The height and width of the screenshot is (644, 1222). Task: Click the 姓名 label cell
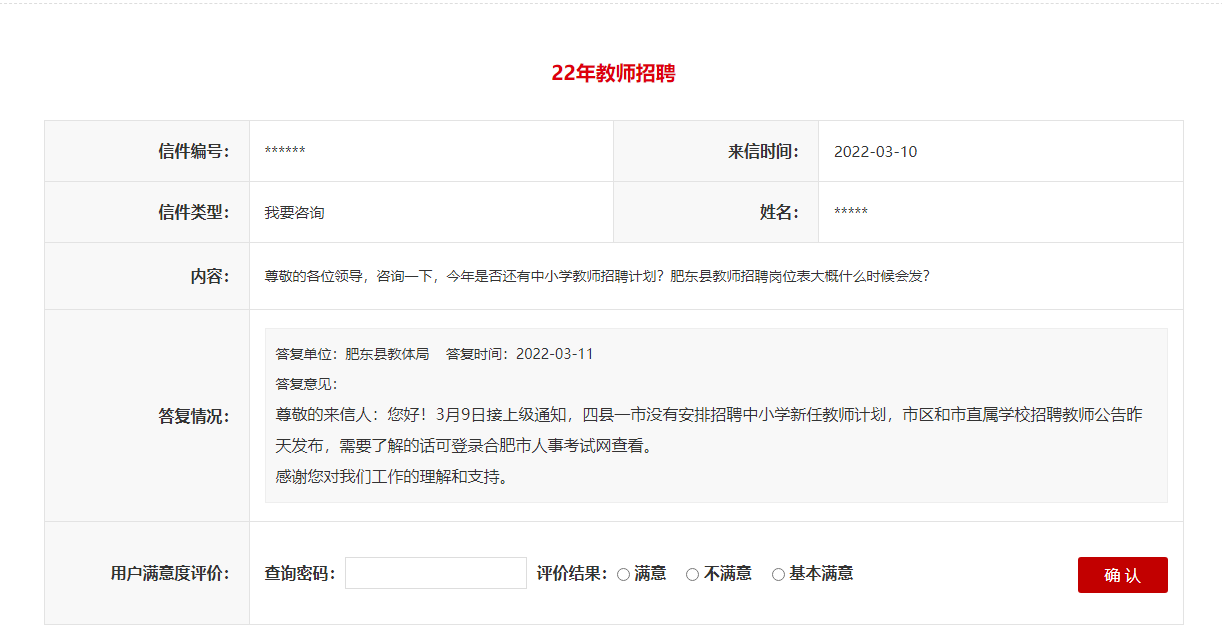pos(779,212)
